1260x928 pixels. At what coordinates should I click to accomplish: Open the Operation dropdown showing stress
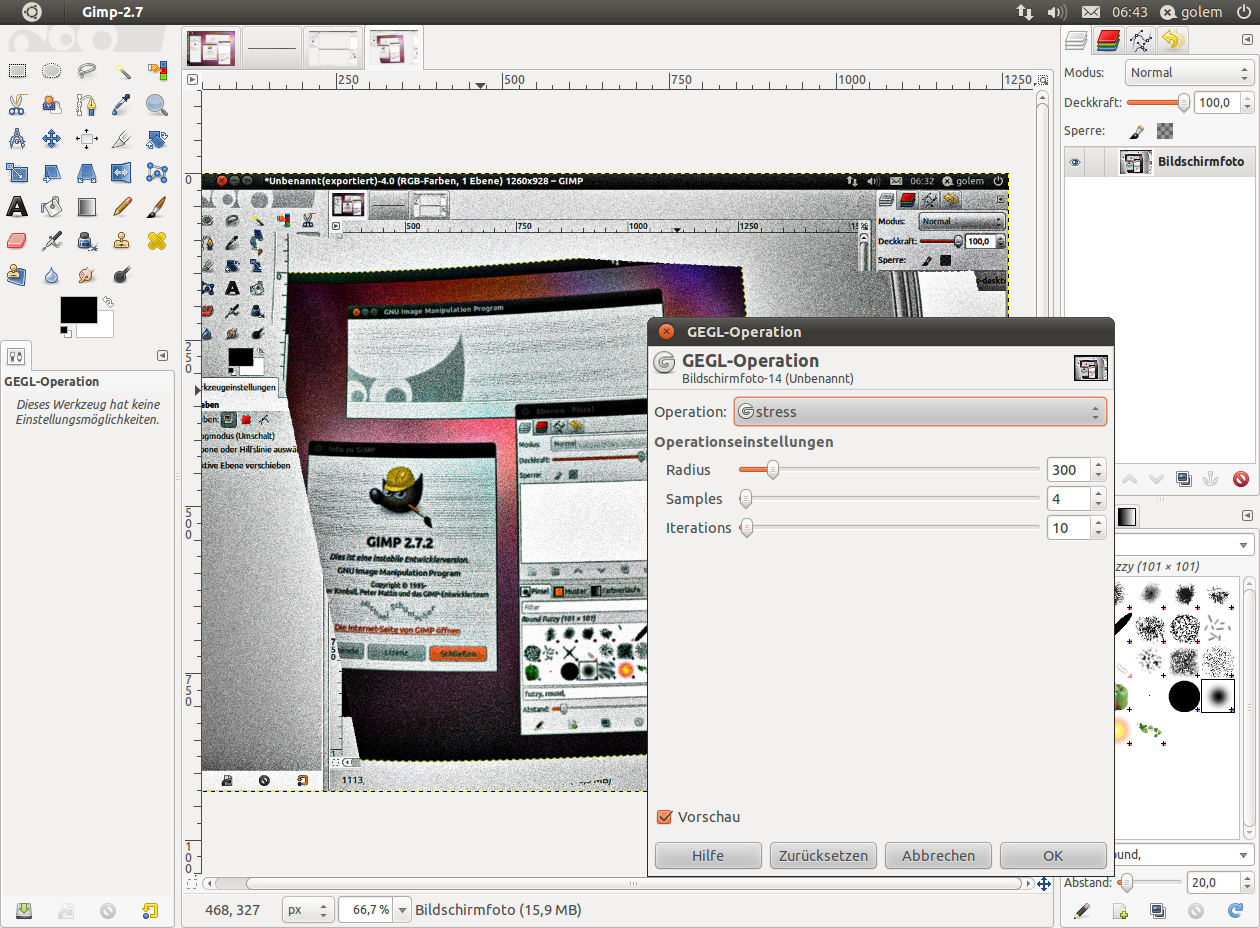(920, 412)
